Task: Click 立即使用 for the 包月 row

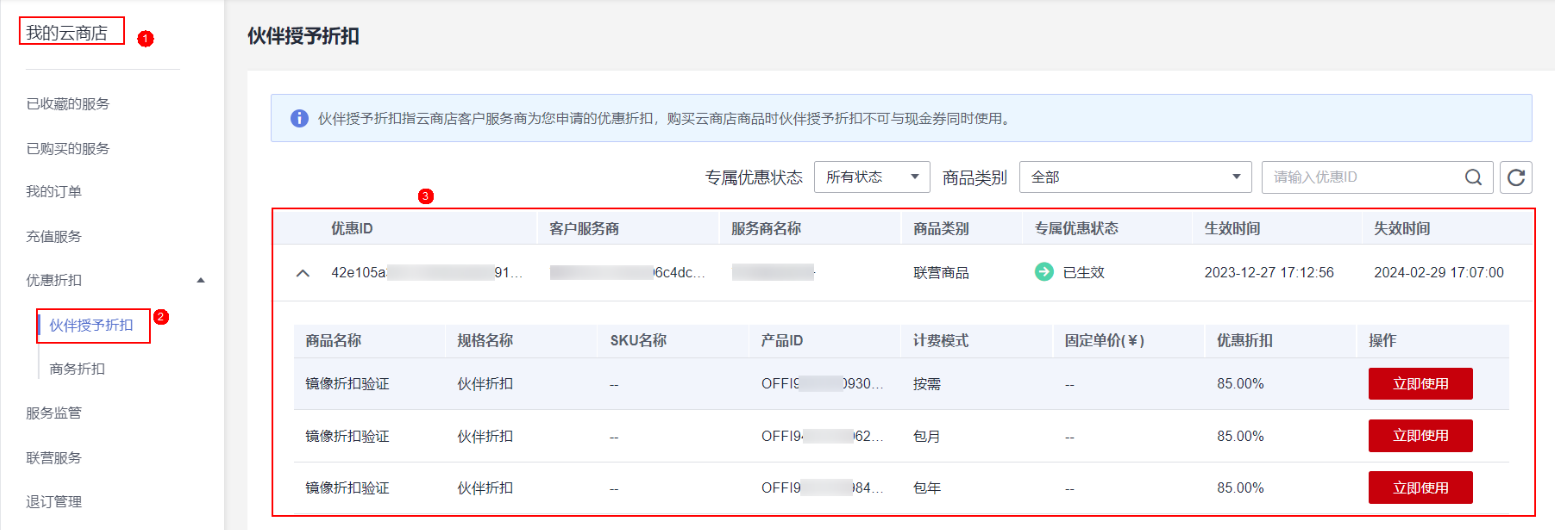Action: click(x=1420, y=435)
